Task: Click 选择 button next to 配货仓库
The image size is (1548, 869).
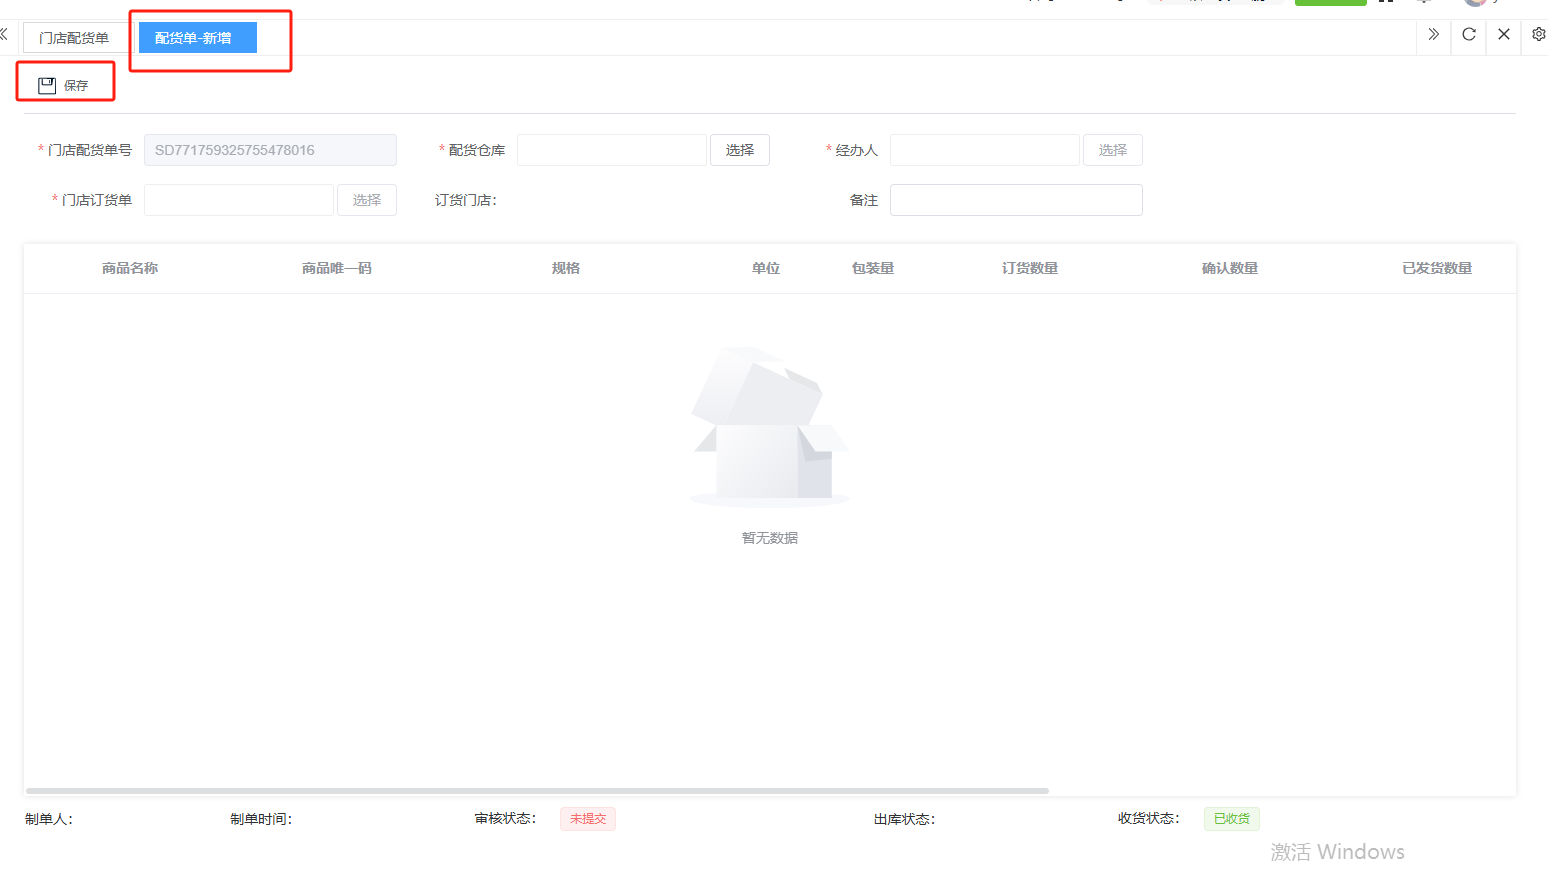Action: click(739, 150)
